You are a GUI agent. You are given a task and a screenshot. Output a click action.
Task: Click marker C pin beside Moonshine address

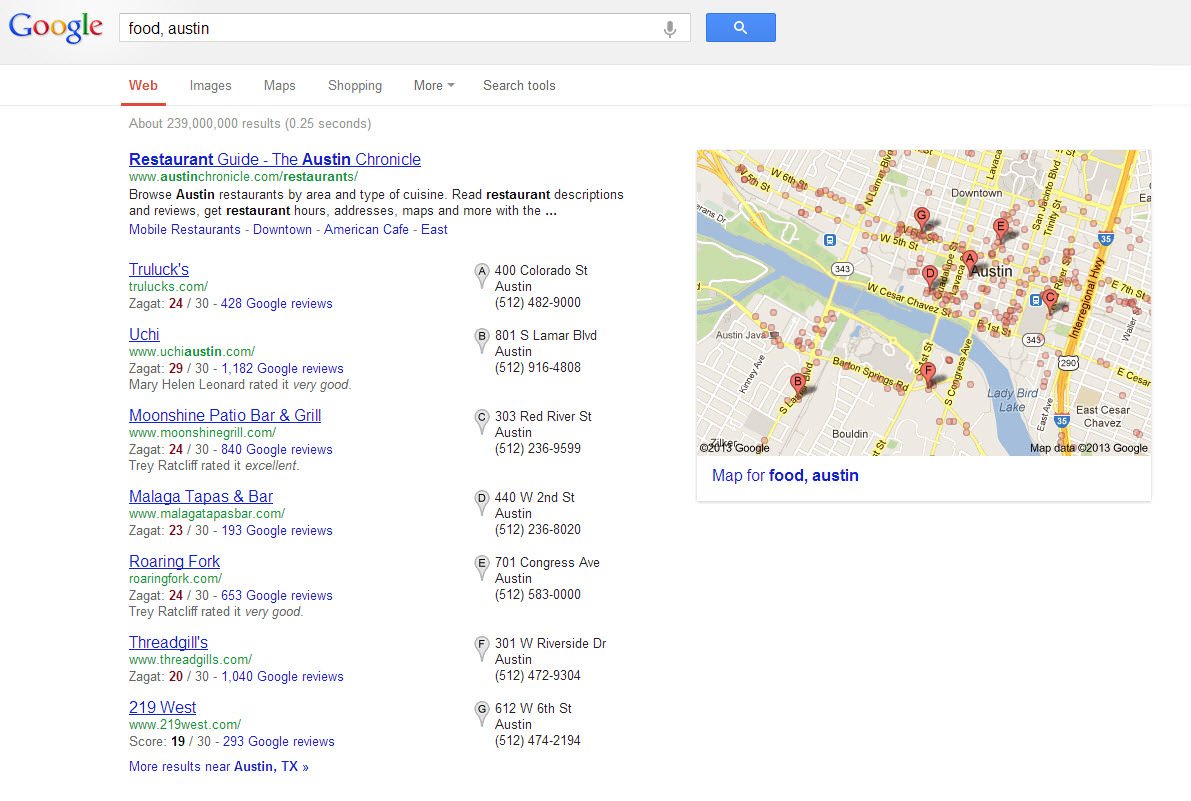(x=482, y=421)
